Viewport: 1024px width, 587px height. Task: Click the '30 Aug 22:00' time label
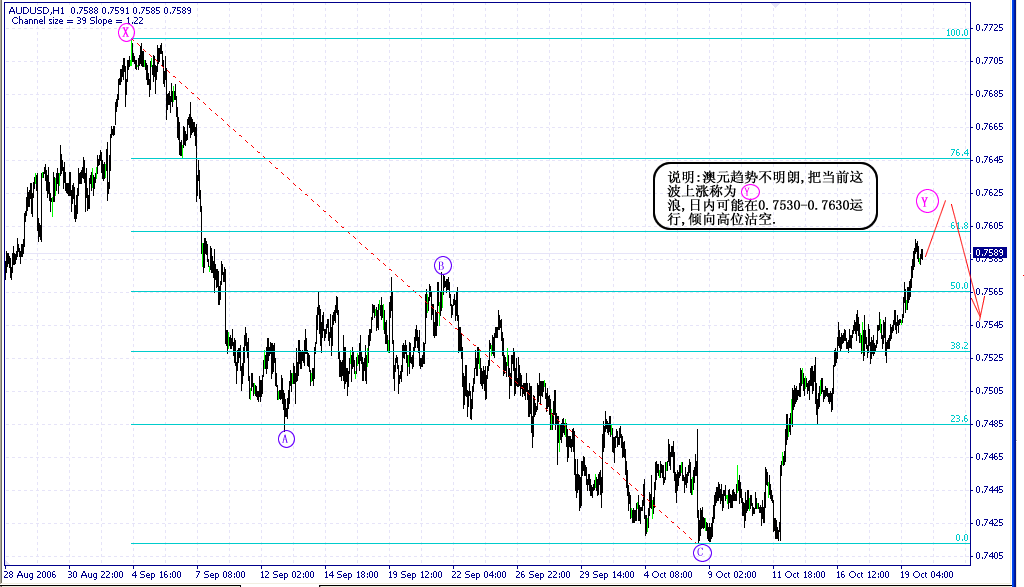coord(95,575)
